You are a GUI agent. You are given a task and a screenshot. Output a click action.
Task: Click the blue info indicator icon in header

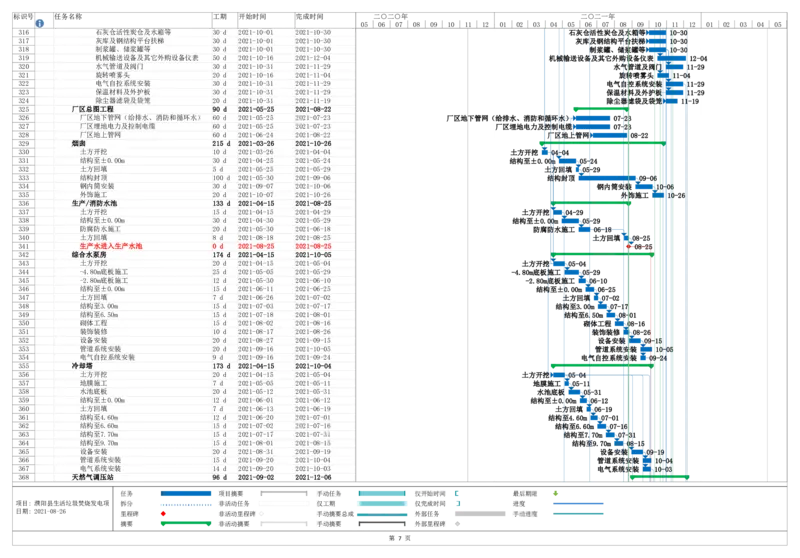pyautogui.click(x=40, y=22)
